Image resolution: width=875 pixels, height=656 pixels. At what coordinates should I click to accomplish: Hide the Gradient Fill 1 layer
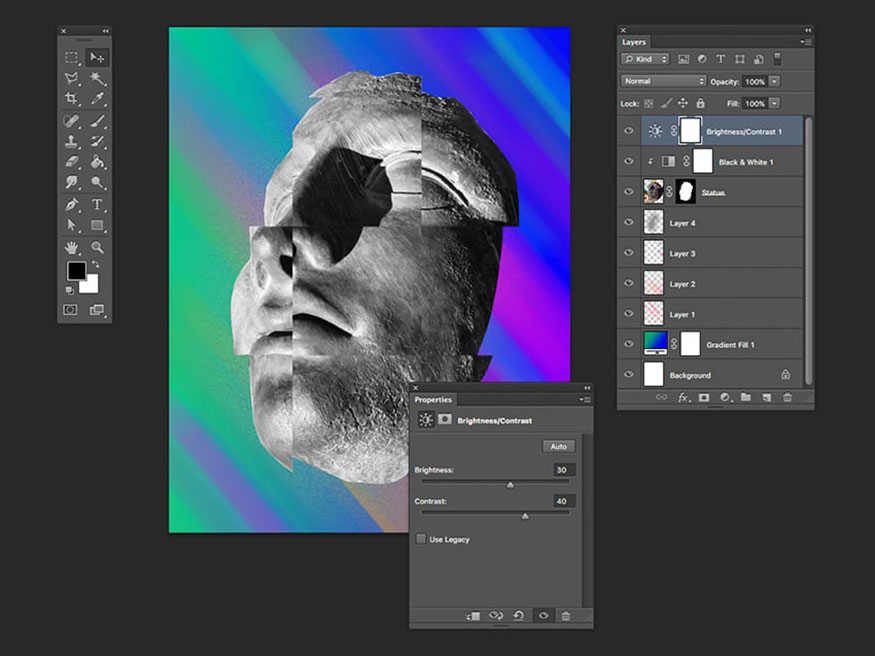629,344
